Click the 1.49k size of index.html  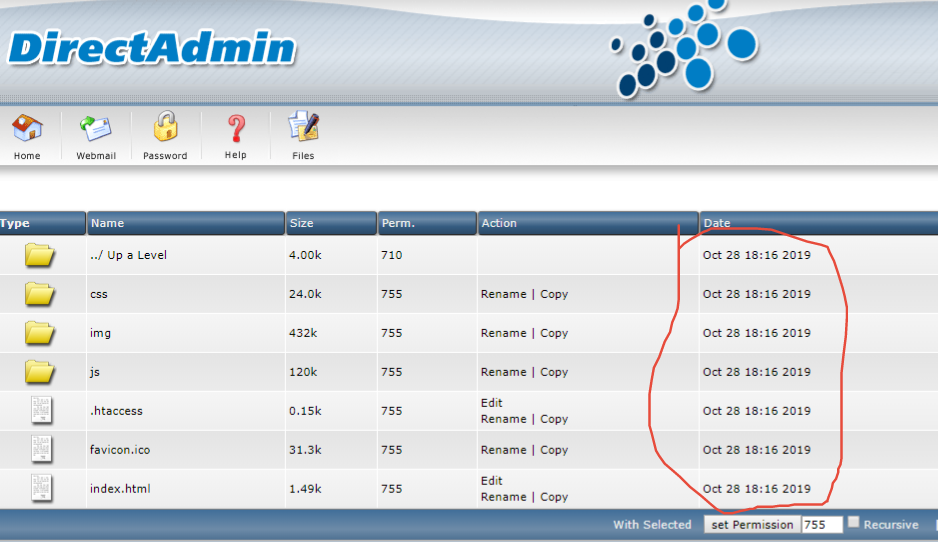pyautogui.click(x=305, y=488)
